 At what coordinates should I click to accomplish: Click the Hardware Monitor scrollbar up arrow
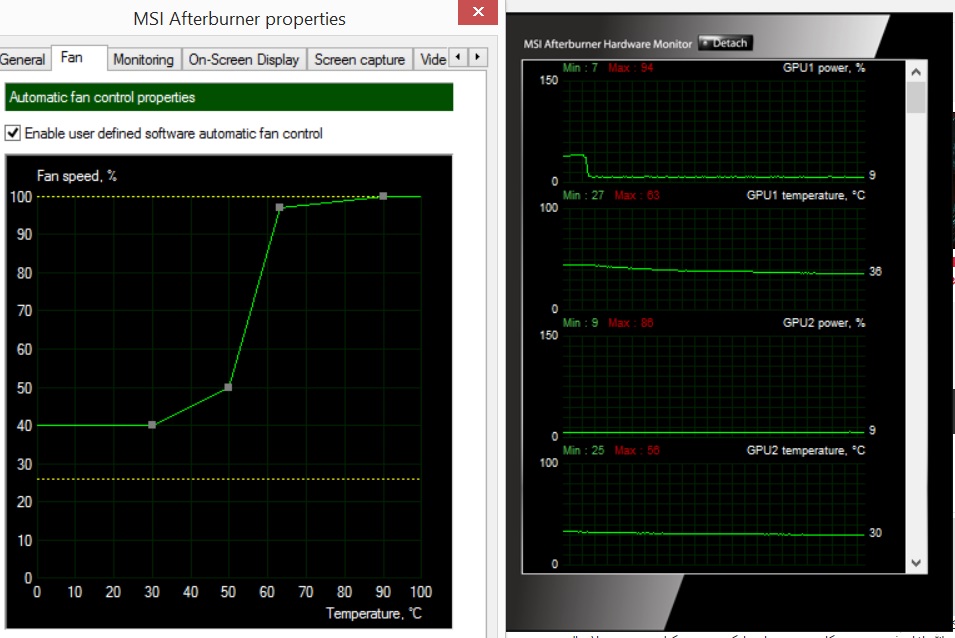(916, 72)
